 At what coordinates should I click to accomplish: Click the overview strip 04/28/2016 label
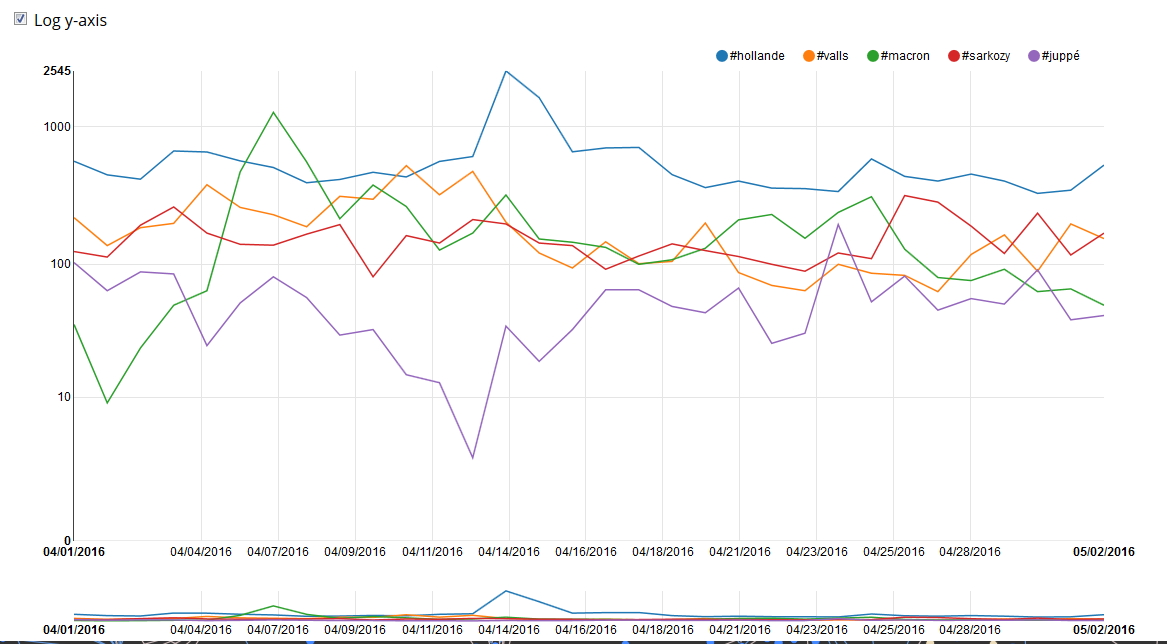tap(970, 630)
